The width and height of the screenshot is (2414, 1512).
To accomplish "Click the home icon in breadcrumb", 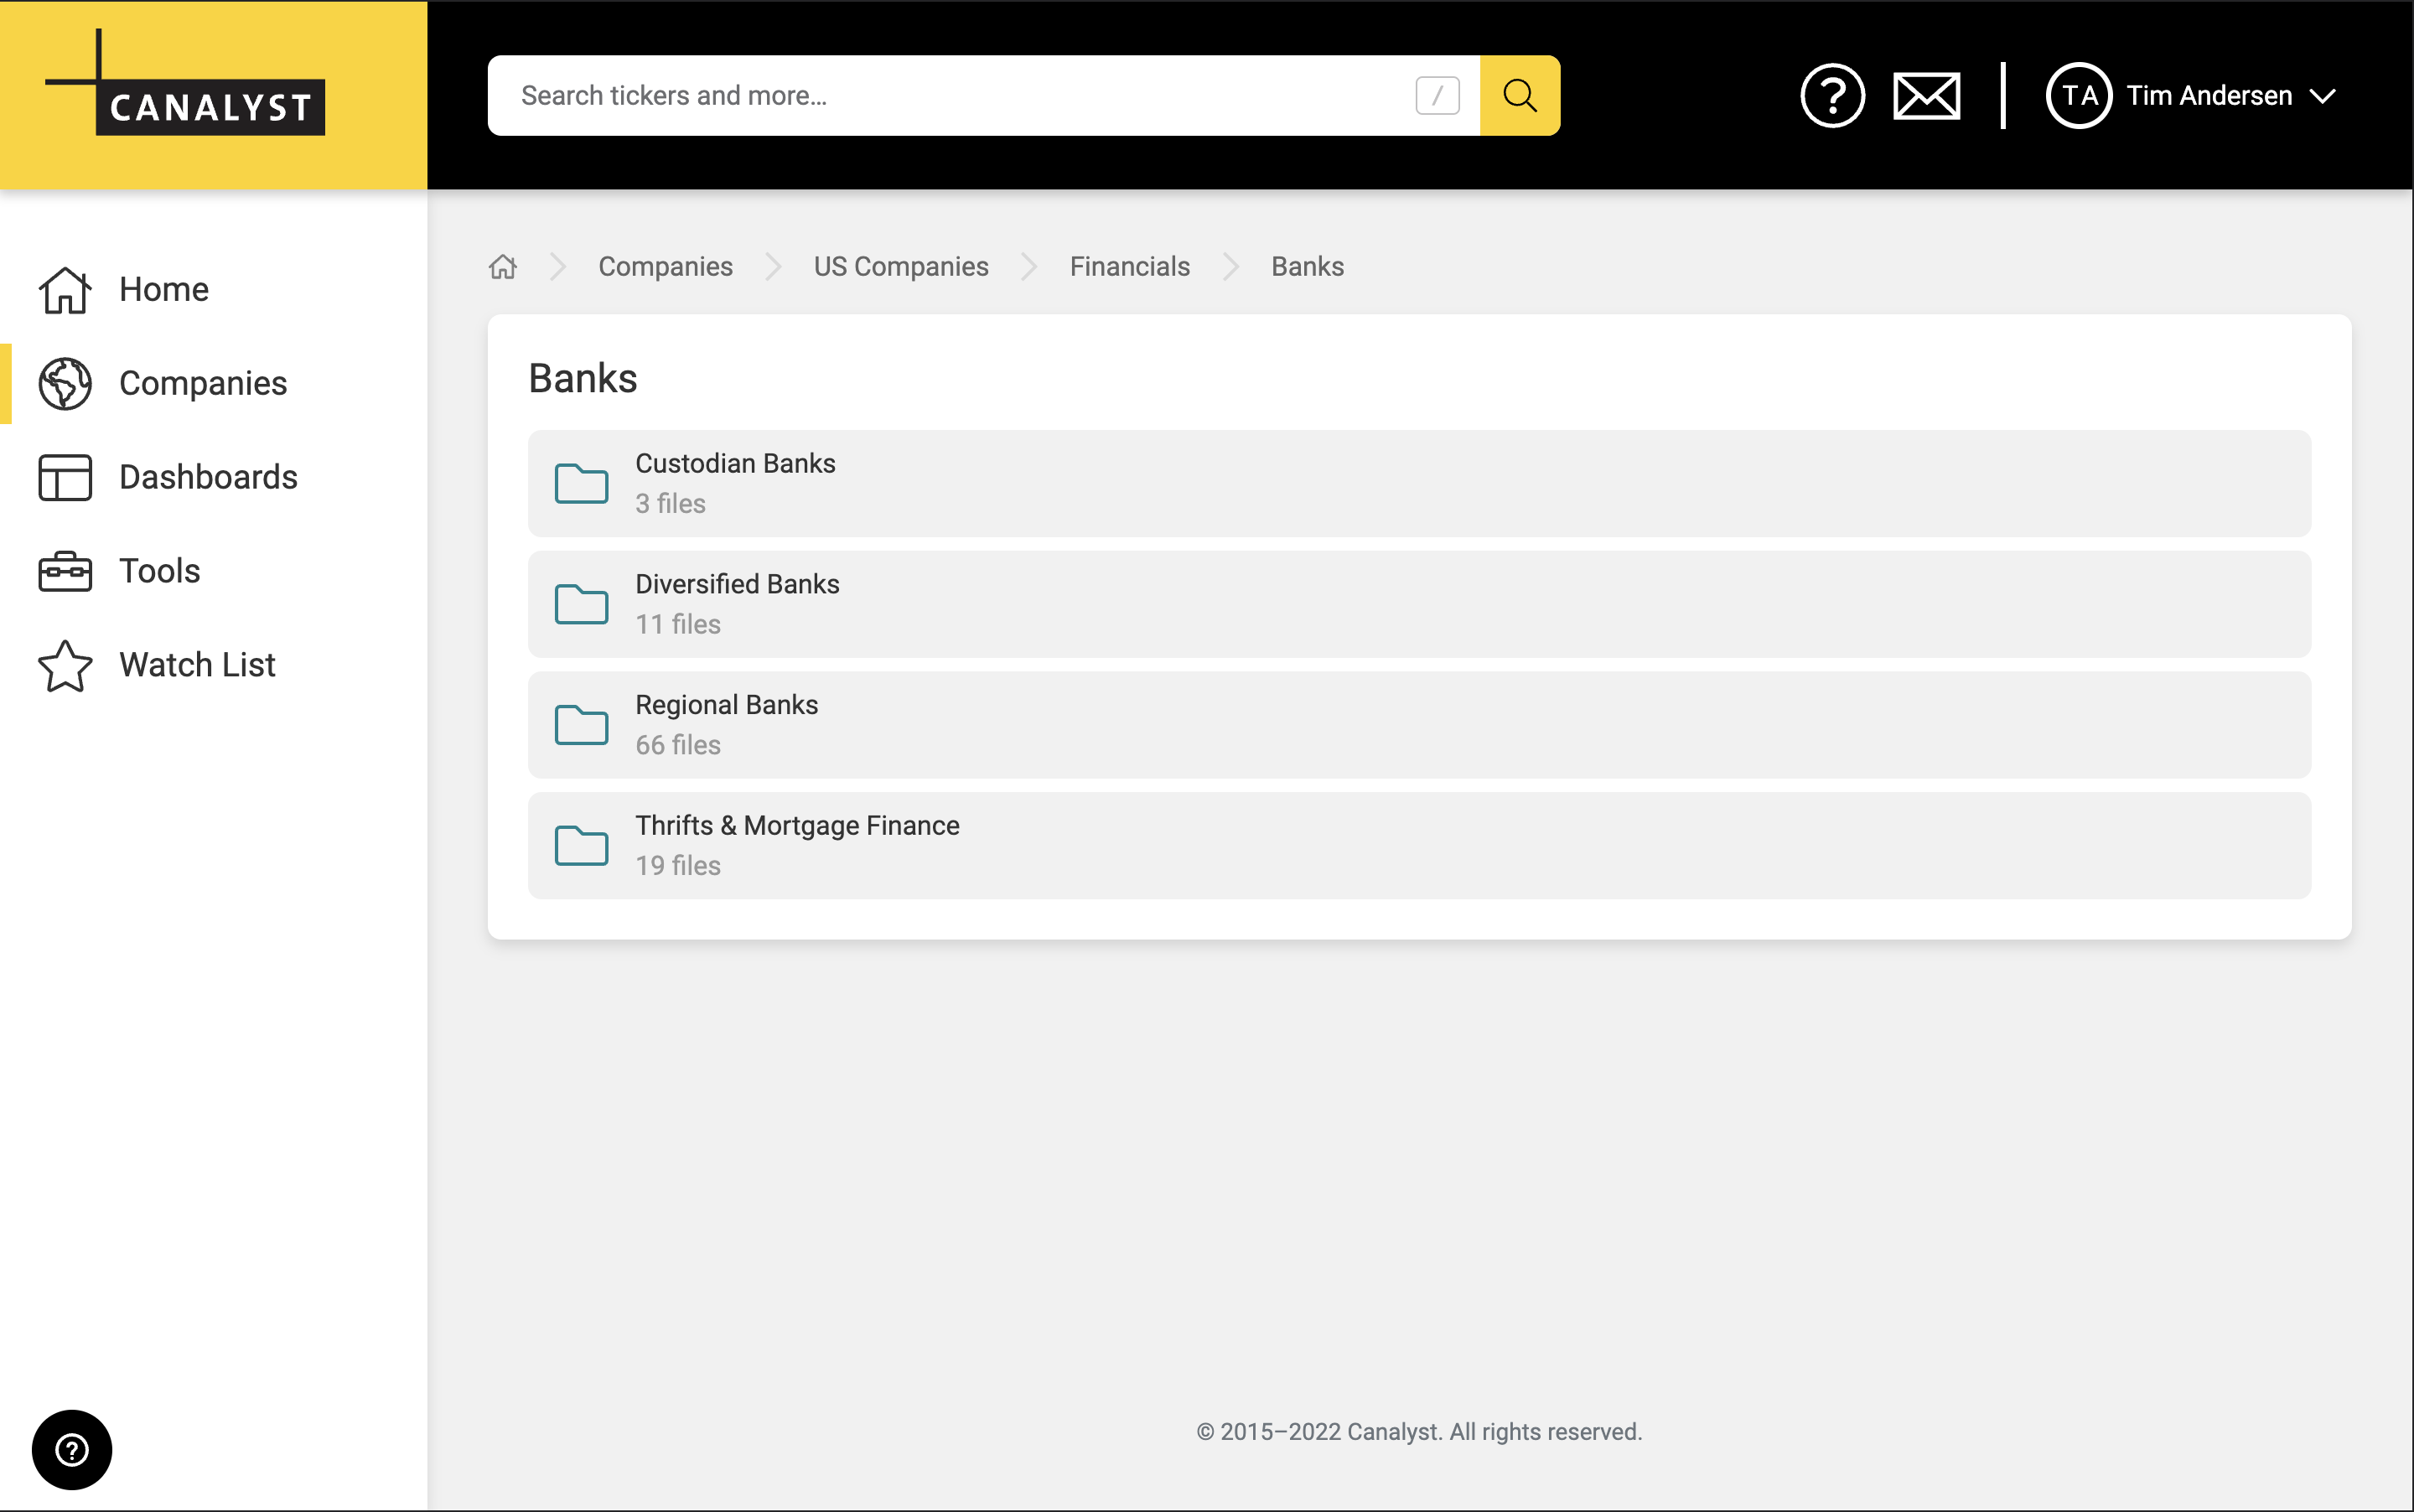I will coord(503,267).
